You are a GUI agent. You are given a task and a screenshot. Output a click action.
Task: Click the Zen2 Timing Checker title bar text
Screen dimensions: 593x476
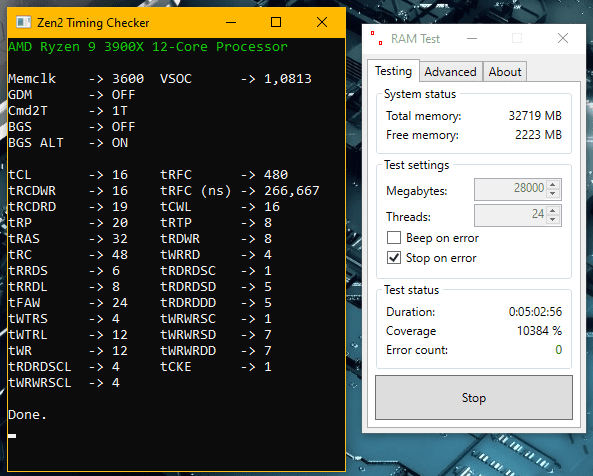coord(93,23)
